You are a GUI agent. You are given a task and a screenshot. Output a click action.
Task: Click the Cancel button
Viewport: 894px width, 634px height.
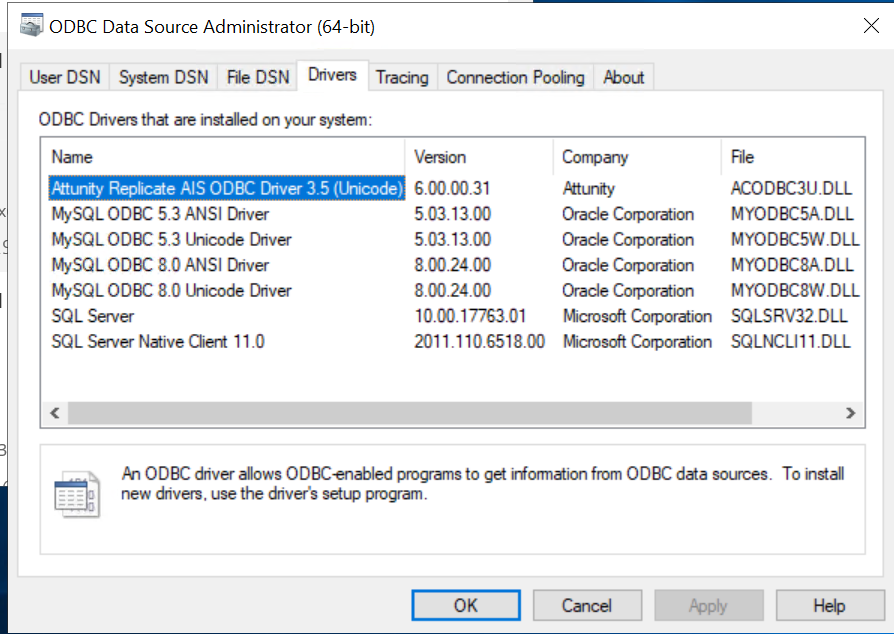tap(586, 605)
